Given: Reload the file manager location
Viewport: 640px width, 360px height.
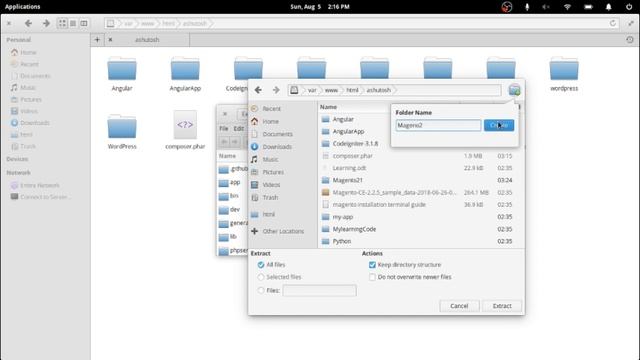Looking at the screenshot, I should point(613,23).
